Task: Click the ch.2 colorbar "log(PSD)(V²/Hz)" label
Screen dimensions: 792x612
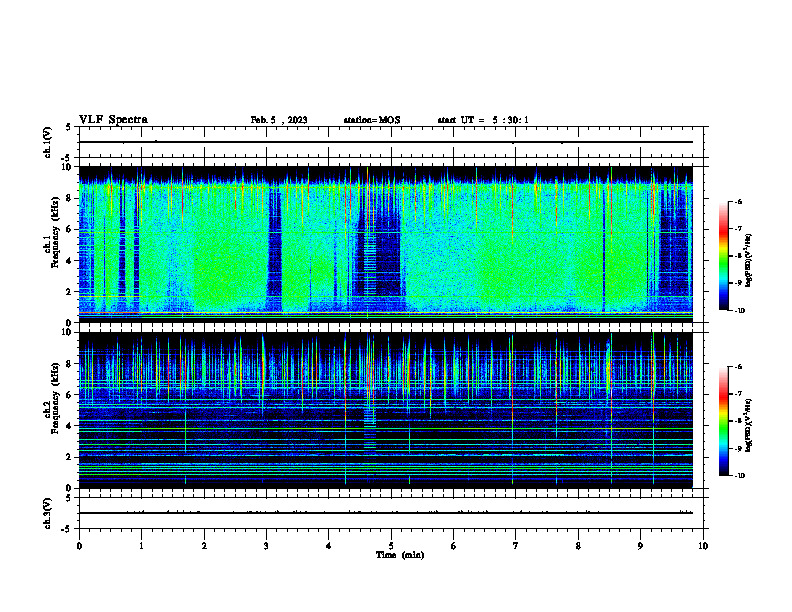Action: [x=749, y=425]
